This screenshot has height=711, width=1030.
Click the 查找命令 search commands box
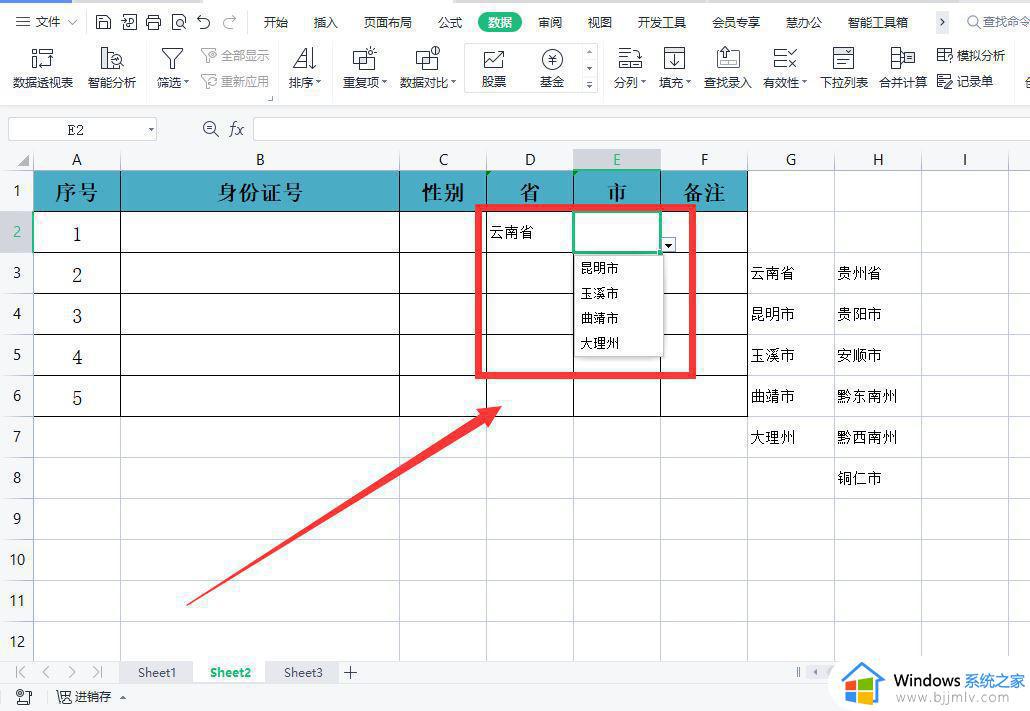[997, 22]
